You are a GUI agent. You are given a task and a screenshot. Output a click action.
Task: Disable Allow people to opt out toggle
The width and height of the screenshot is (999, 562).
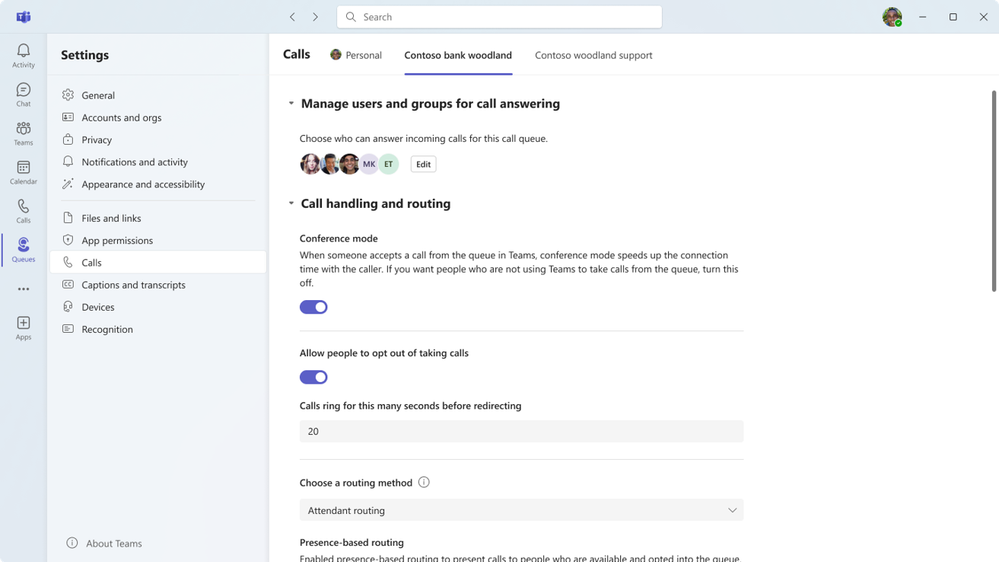click(x=313, y=377)
